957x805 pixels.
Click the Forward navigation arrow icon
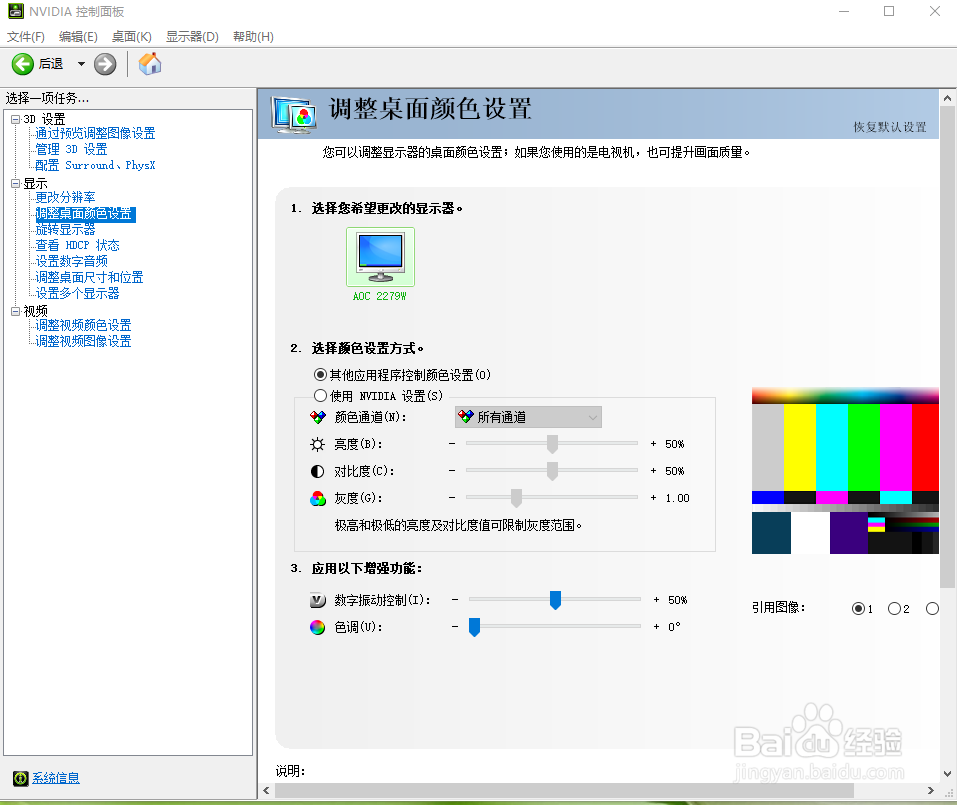pos(104,63)
